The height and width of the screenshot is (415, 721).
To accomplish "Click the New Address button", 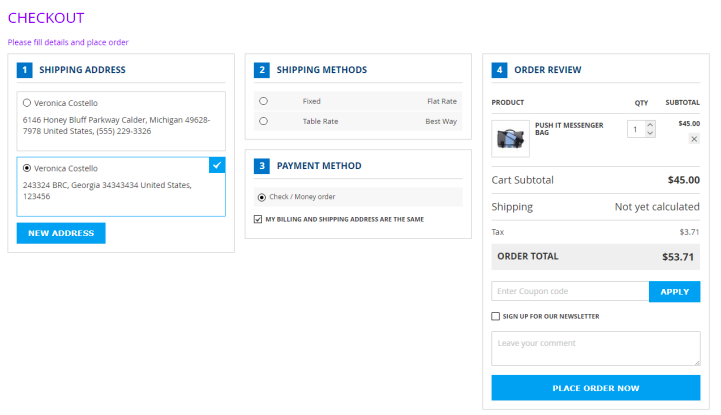I will pos(61,233).
